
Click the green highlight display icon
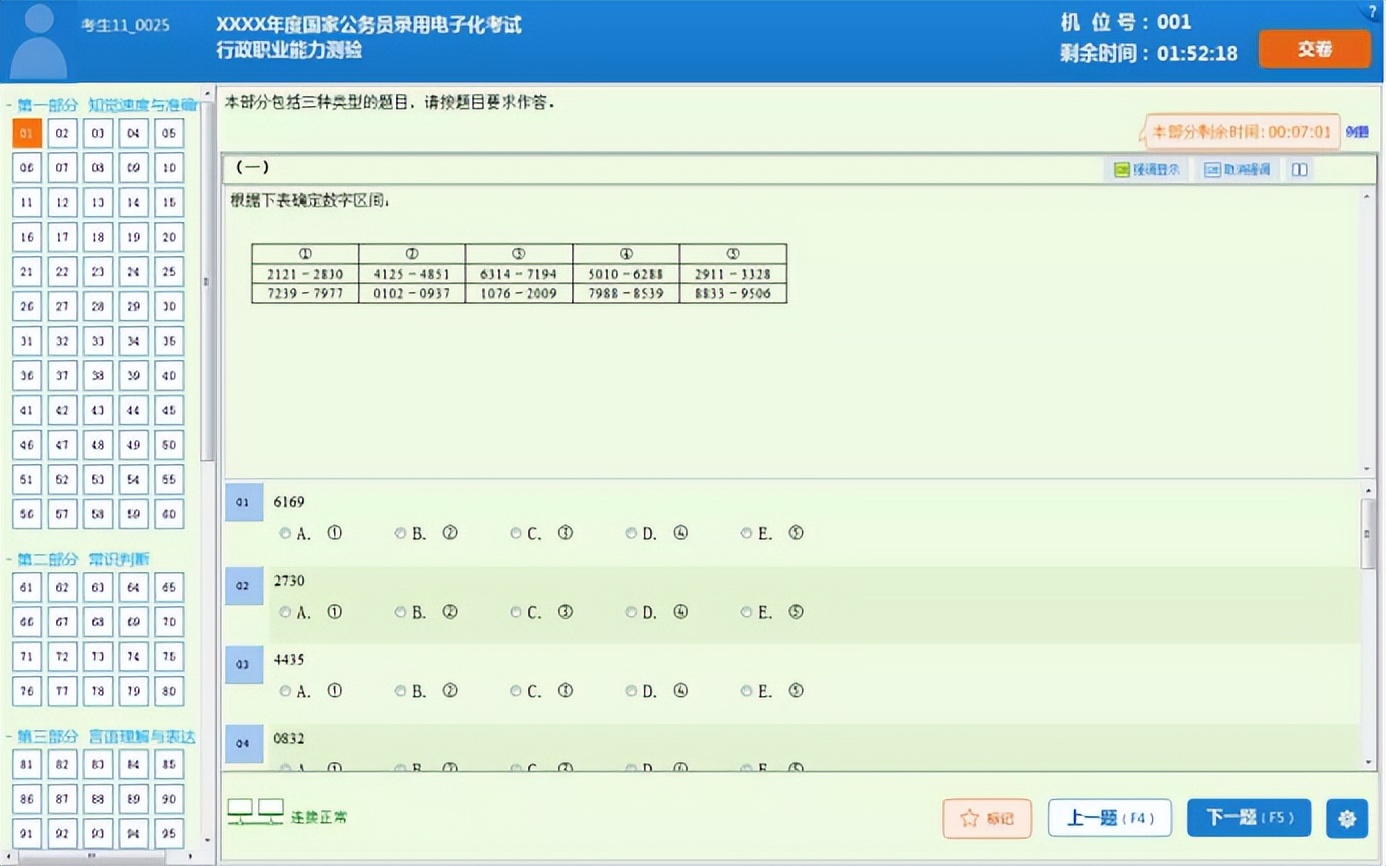point(1121,170)
